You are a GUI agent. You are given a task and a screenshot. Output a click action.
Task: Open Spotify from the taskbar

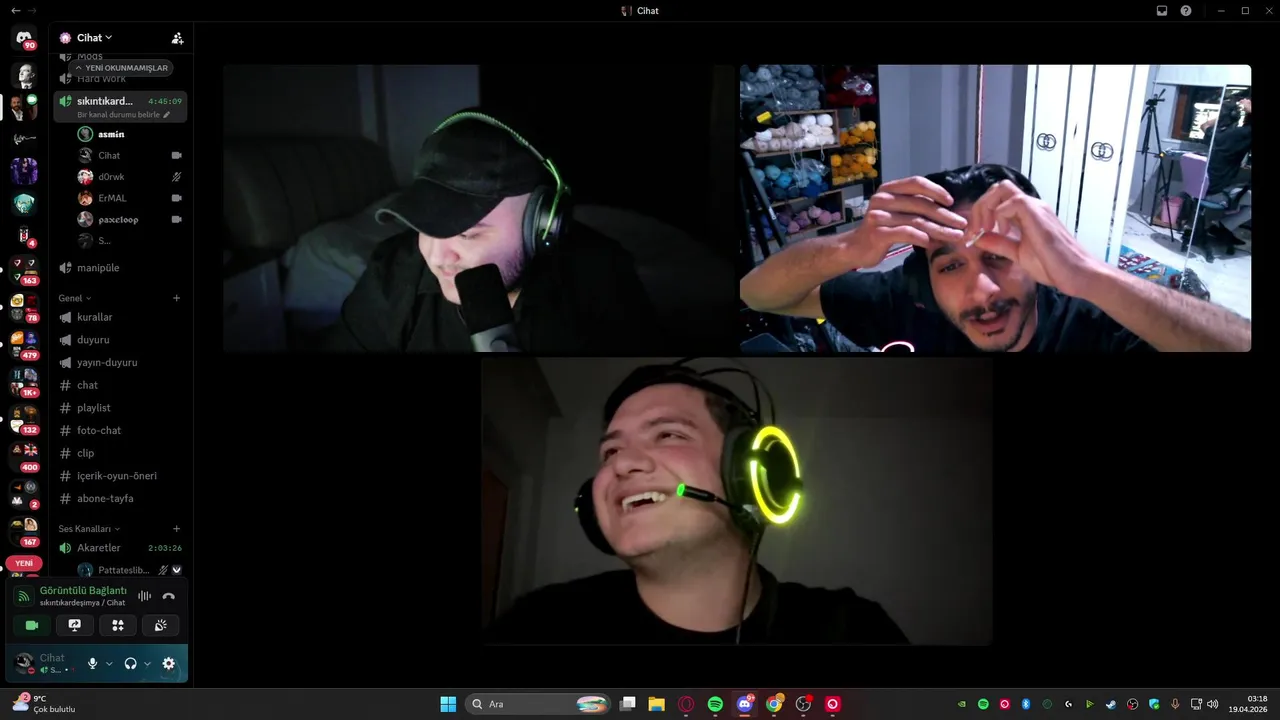[715, 704]
